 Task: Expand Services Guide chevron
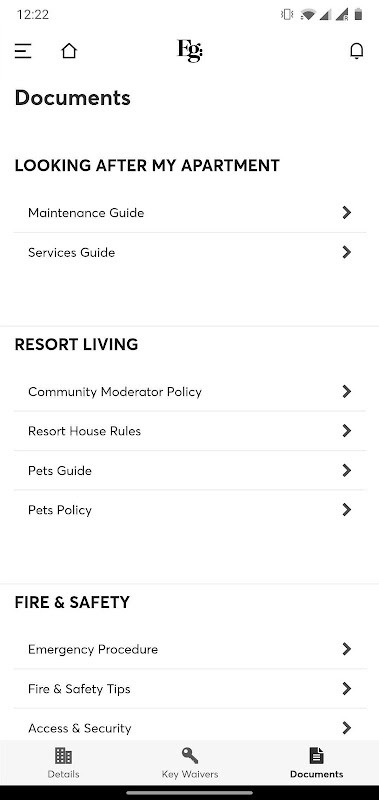(347, 252)
